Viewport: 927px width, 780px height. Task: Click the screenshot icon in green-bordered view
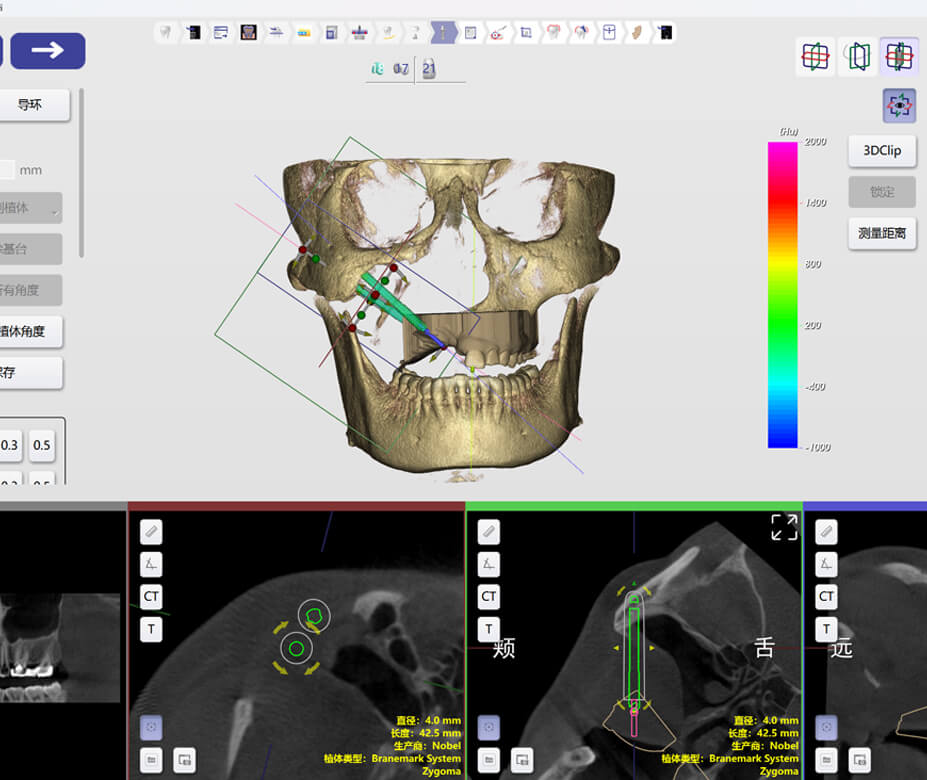pyautogui.click(x=521, y=760)
